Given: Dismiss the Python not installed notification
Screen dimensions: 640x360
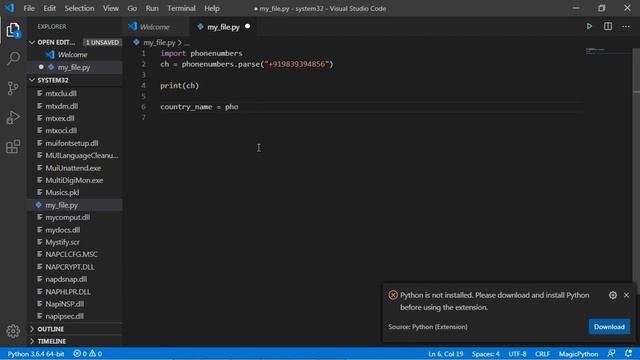Looking at the screenshot, I should [x=627, y=295].
